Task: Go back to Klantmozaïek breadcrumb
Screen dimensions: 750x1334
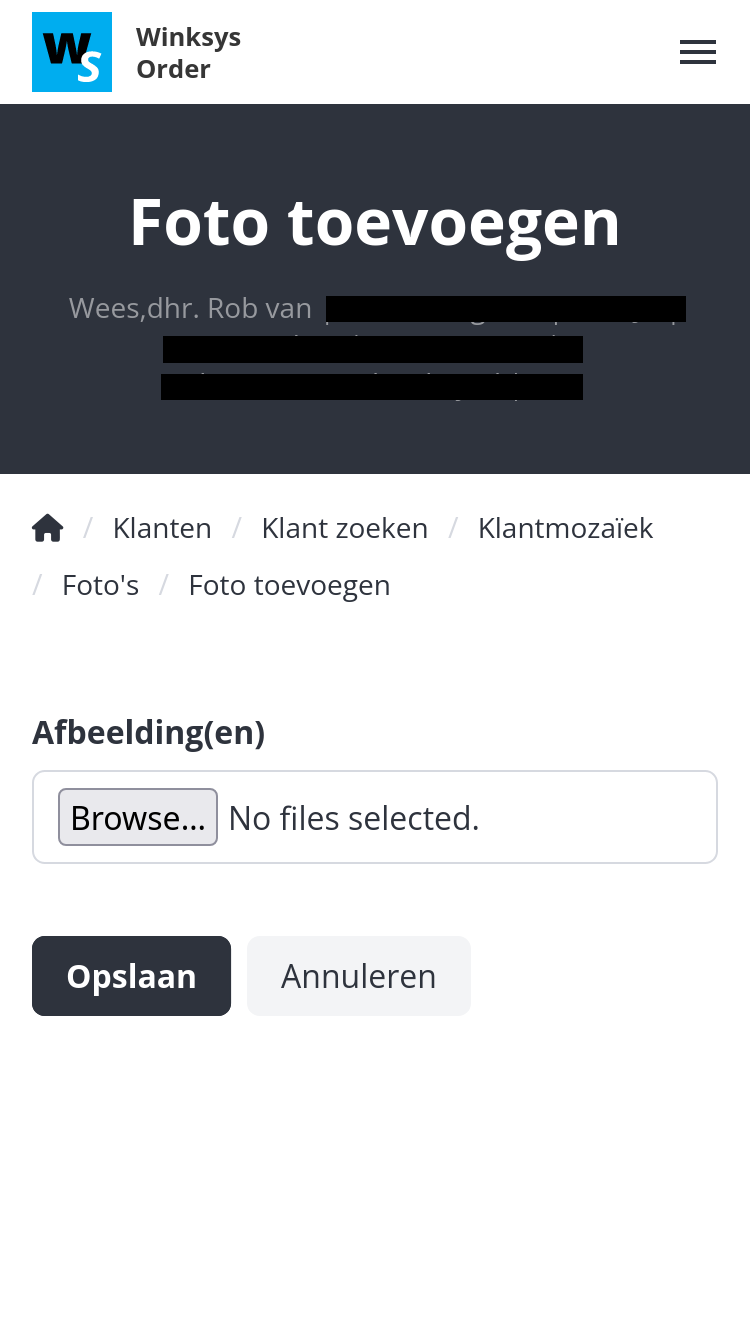Action: coord(565,528)
